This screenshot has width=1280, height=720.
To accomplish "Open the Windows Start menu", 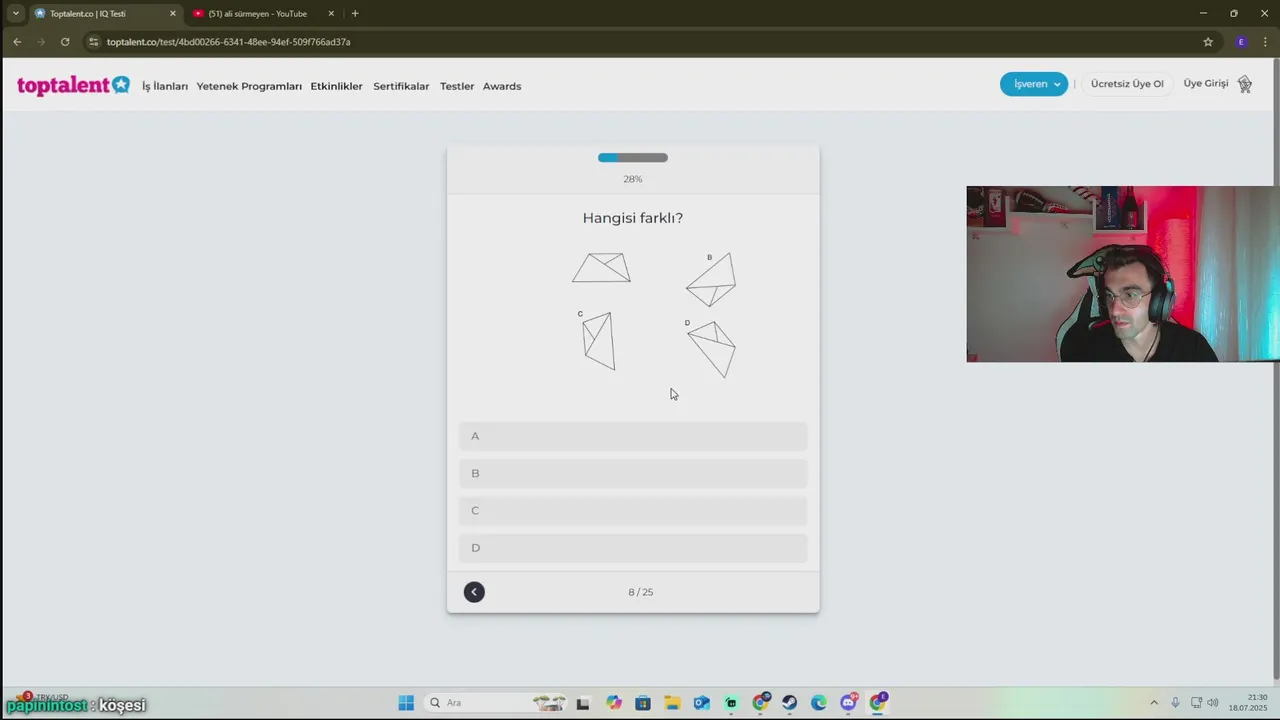I will coord(406,703).
